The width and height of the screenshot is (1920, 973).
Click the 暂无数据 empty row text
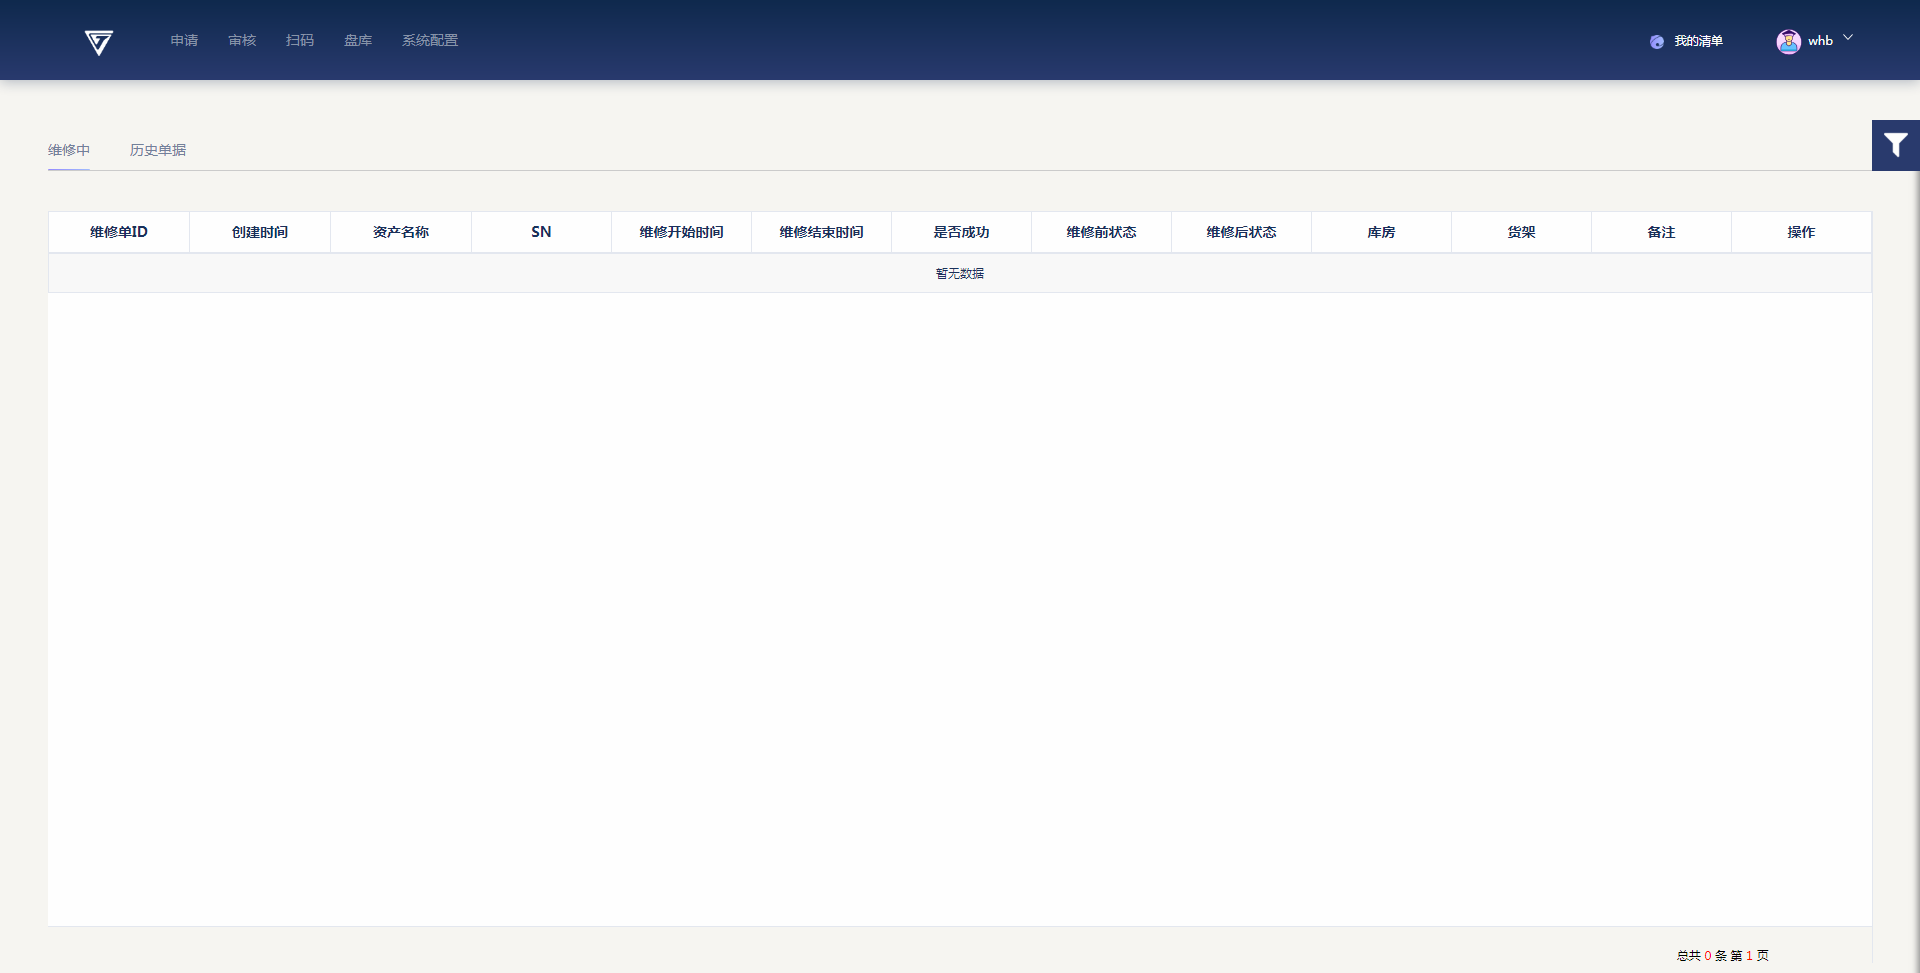(960, 273)
